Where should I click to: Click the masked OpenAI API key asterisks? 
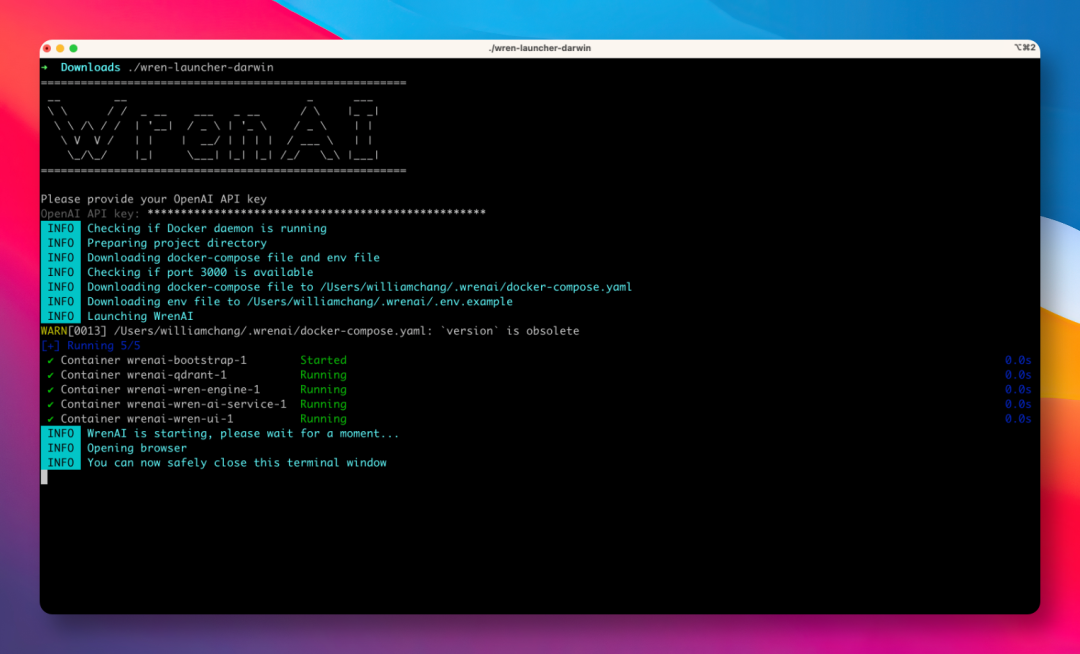(316, 213)
